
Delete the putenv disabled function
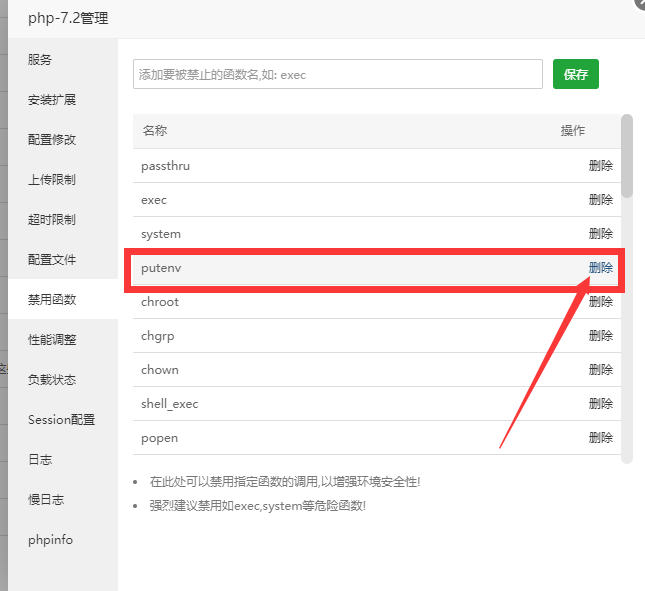[600, 268]
